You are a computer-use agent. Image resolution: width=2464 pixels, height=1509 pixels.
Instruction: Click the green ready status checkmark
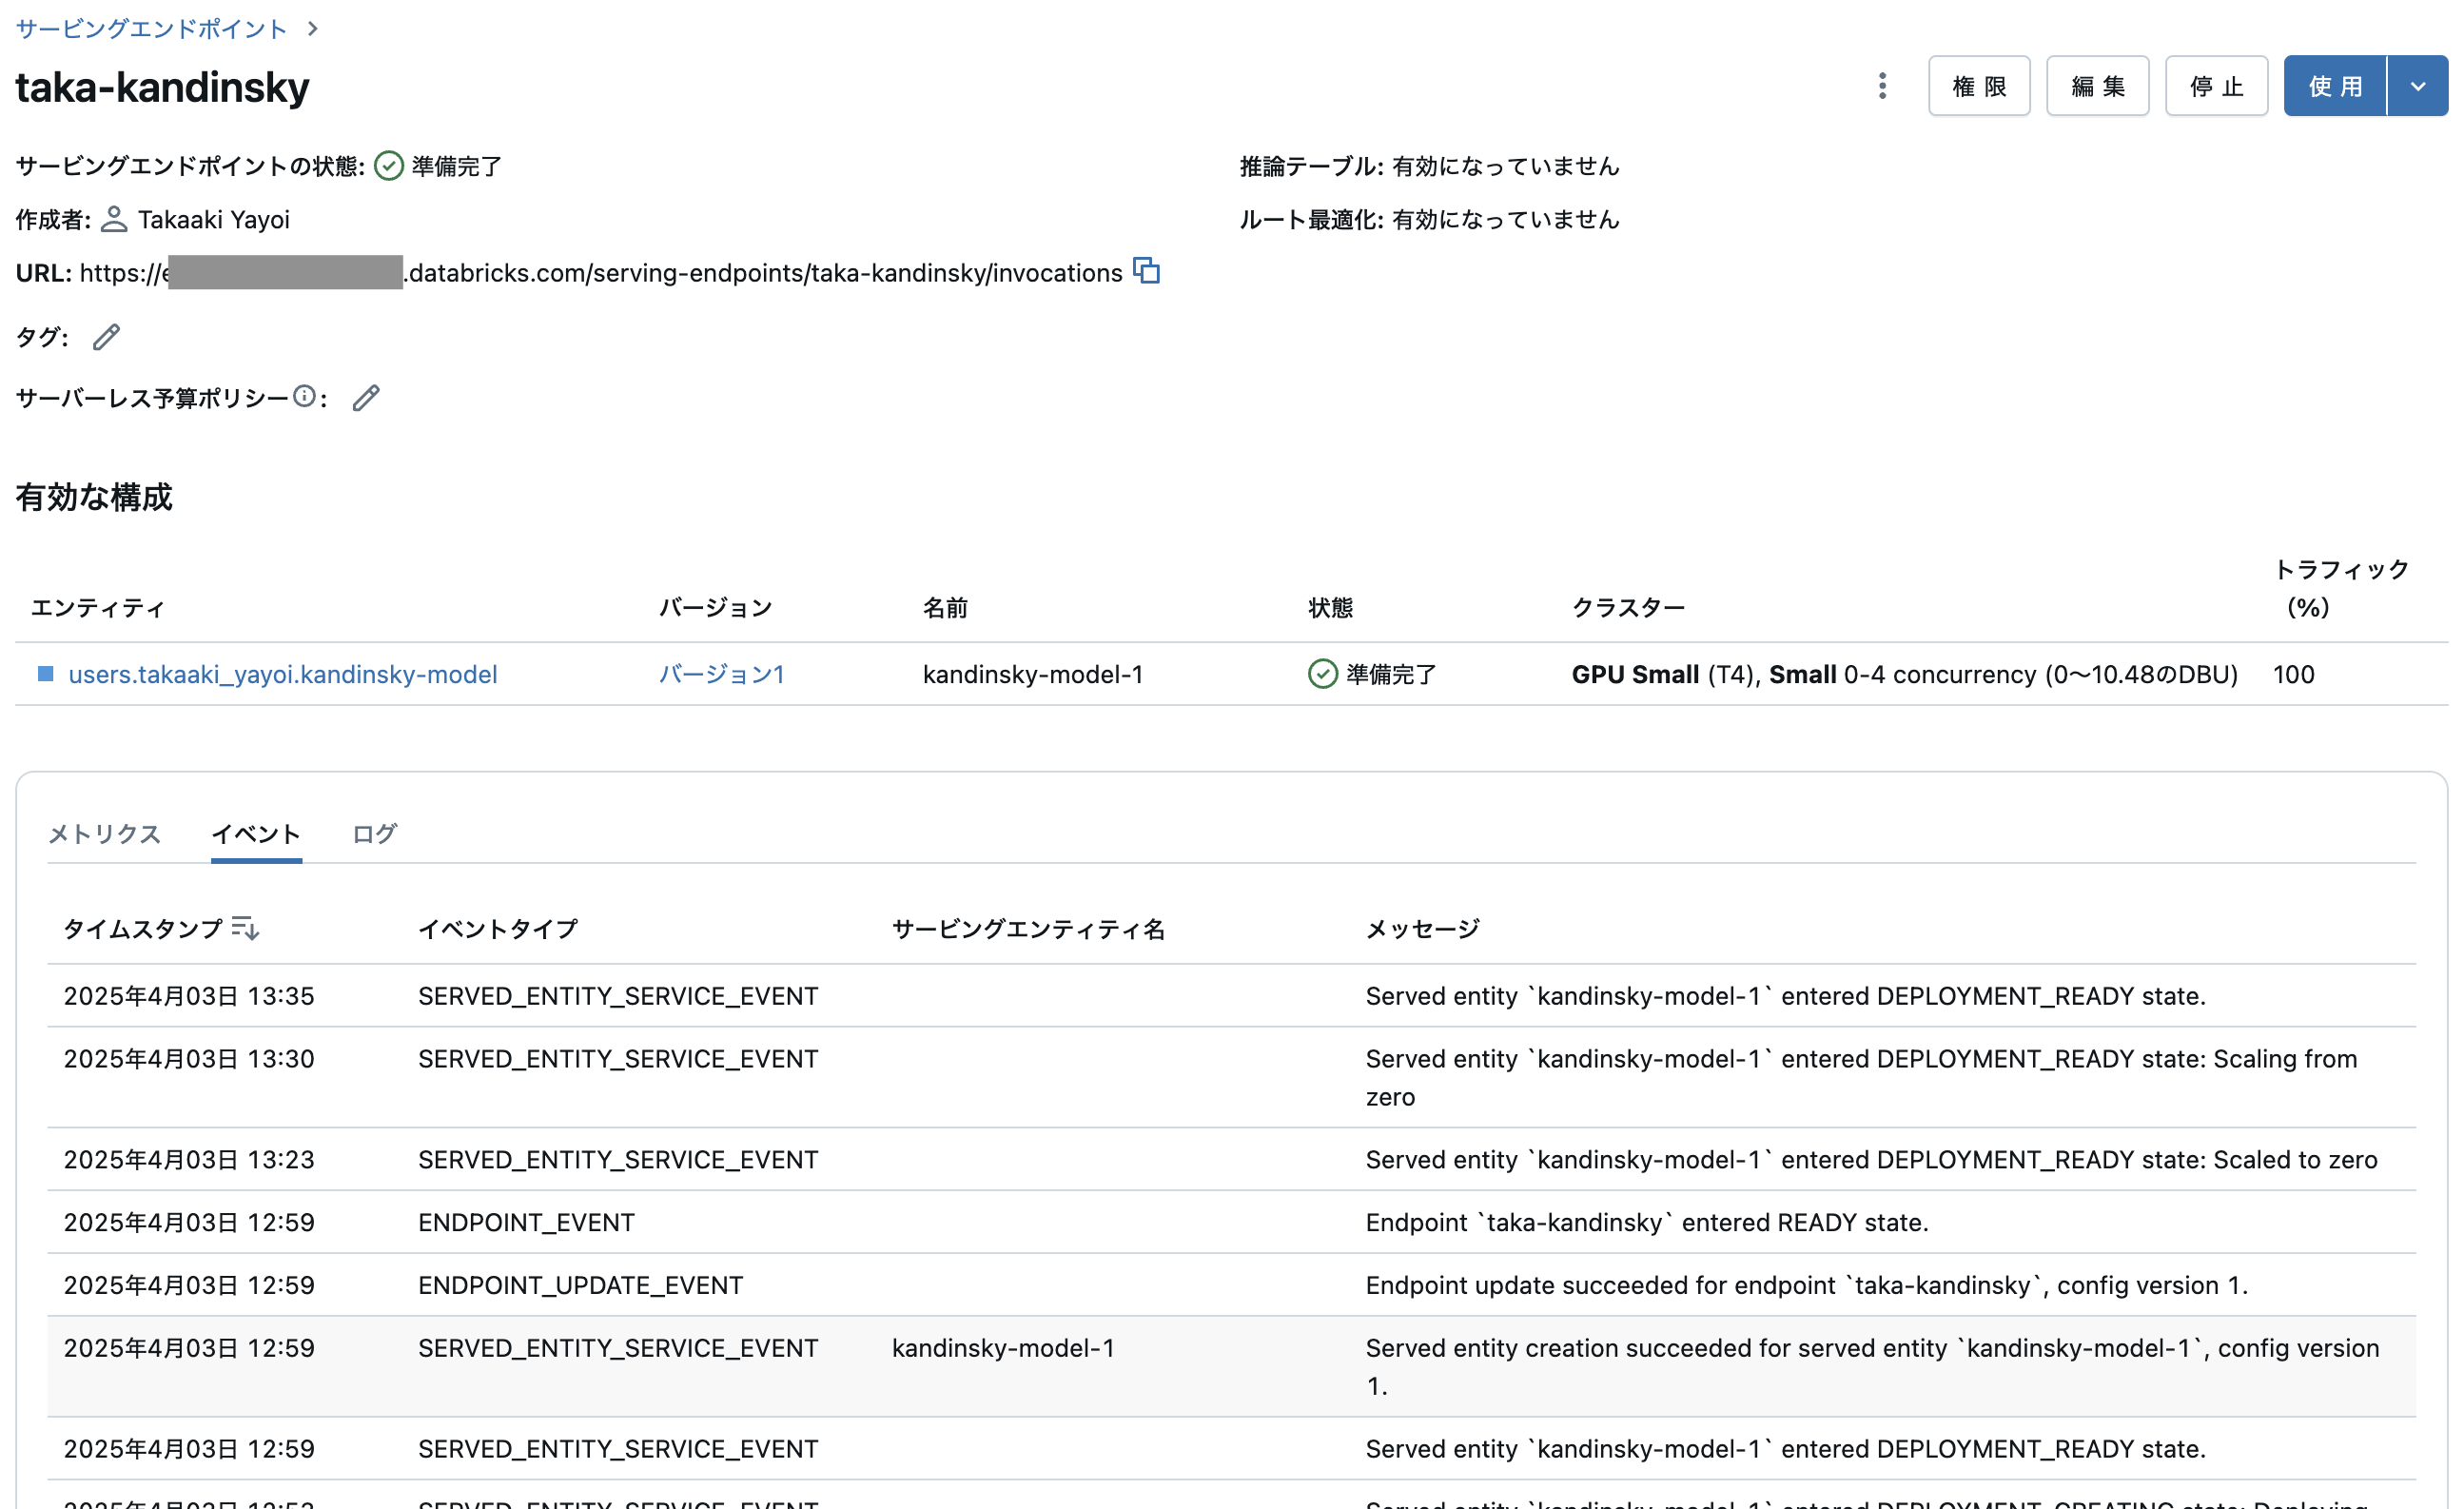tap(389, 165)
